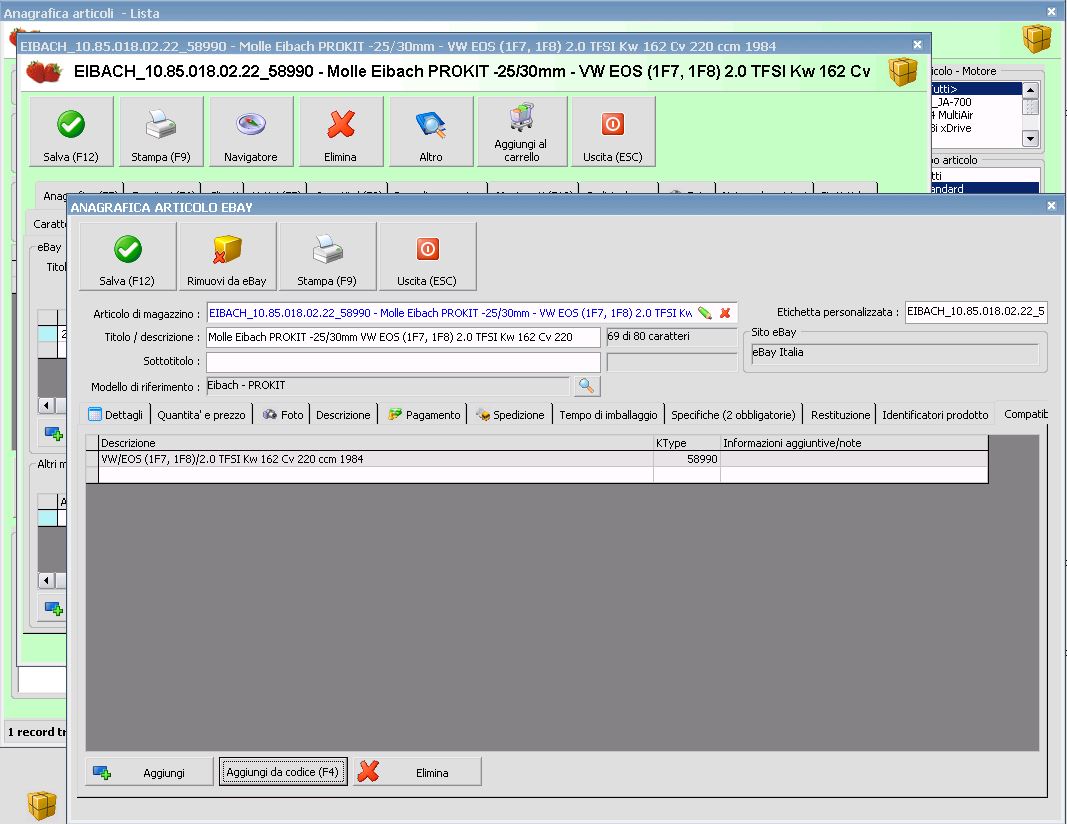Image resolution: width=1067 pixels, height=824 pixels.
Task: Click Aggiungi da codice (F4) button
Action: tap(283, 772)
